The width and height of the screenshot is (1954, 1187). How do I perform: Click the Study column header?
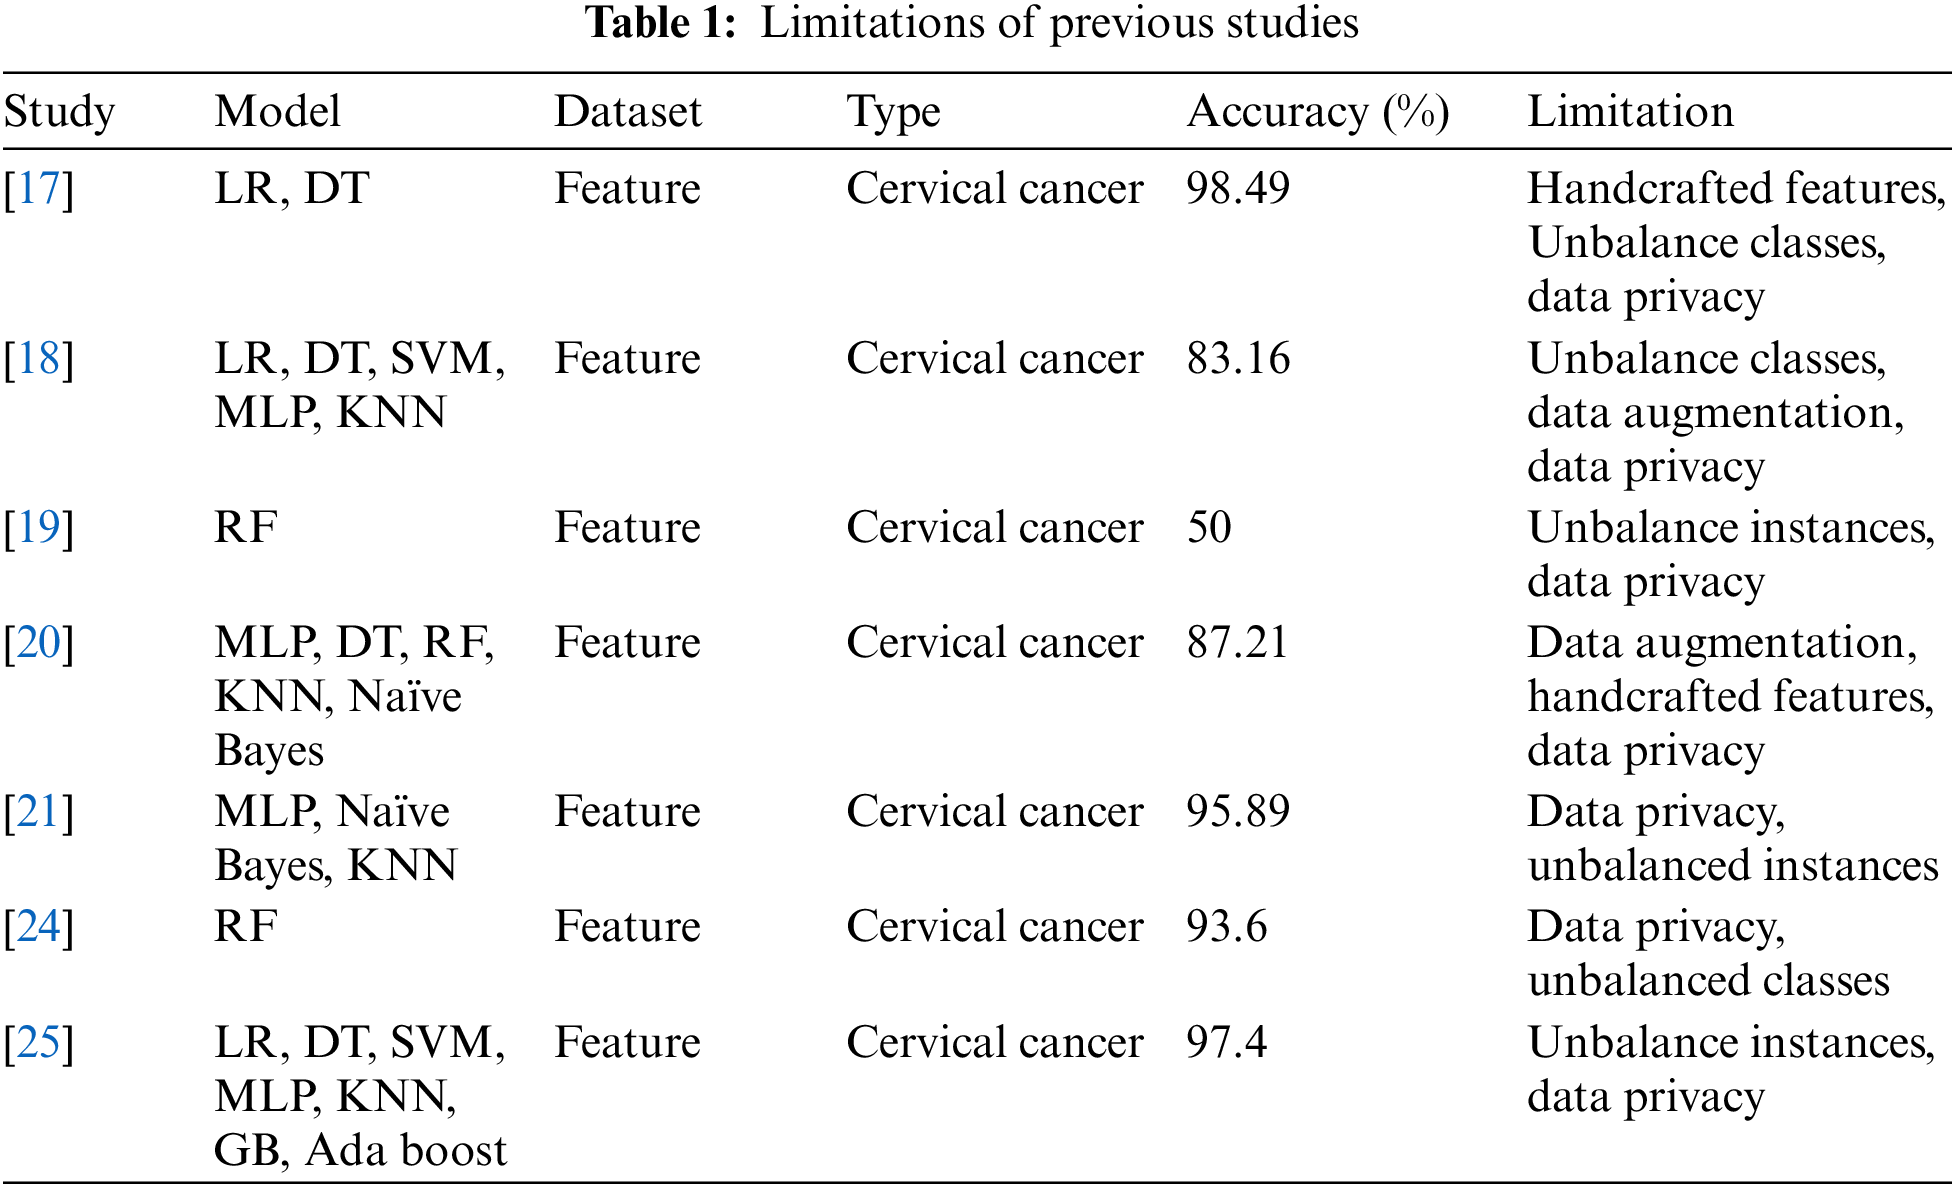pos(59,112)
